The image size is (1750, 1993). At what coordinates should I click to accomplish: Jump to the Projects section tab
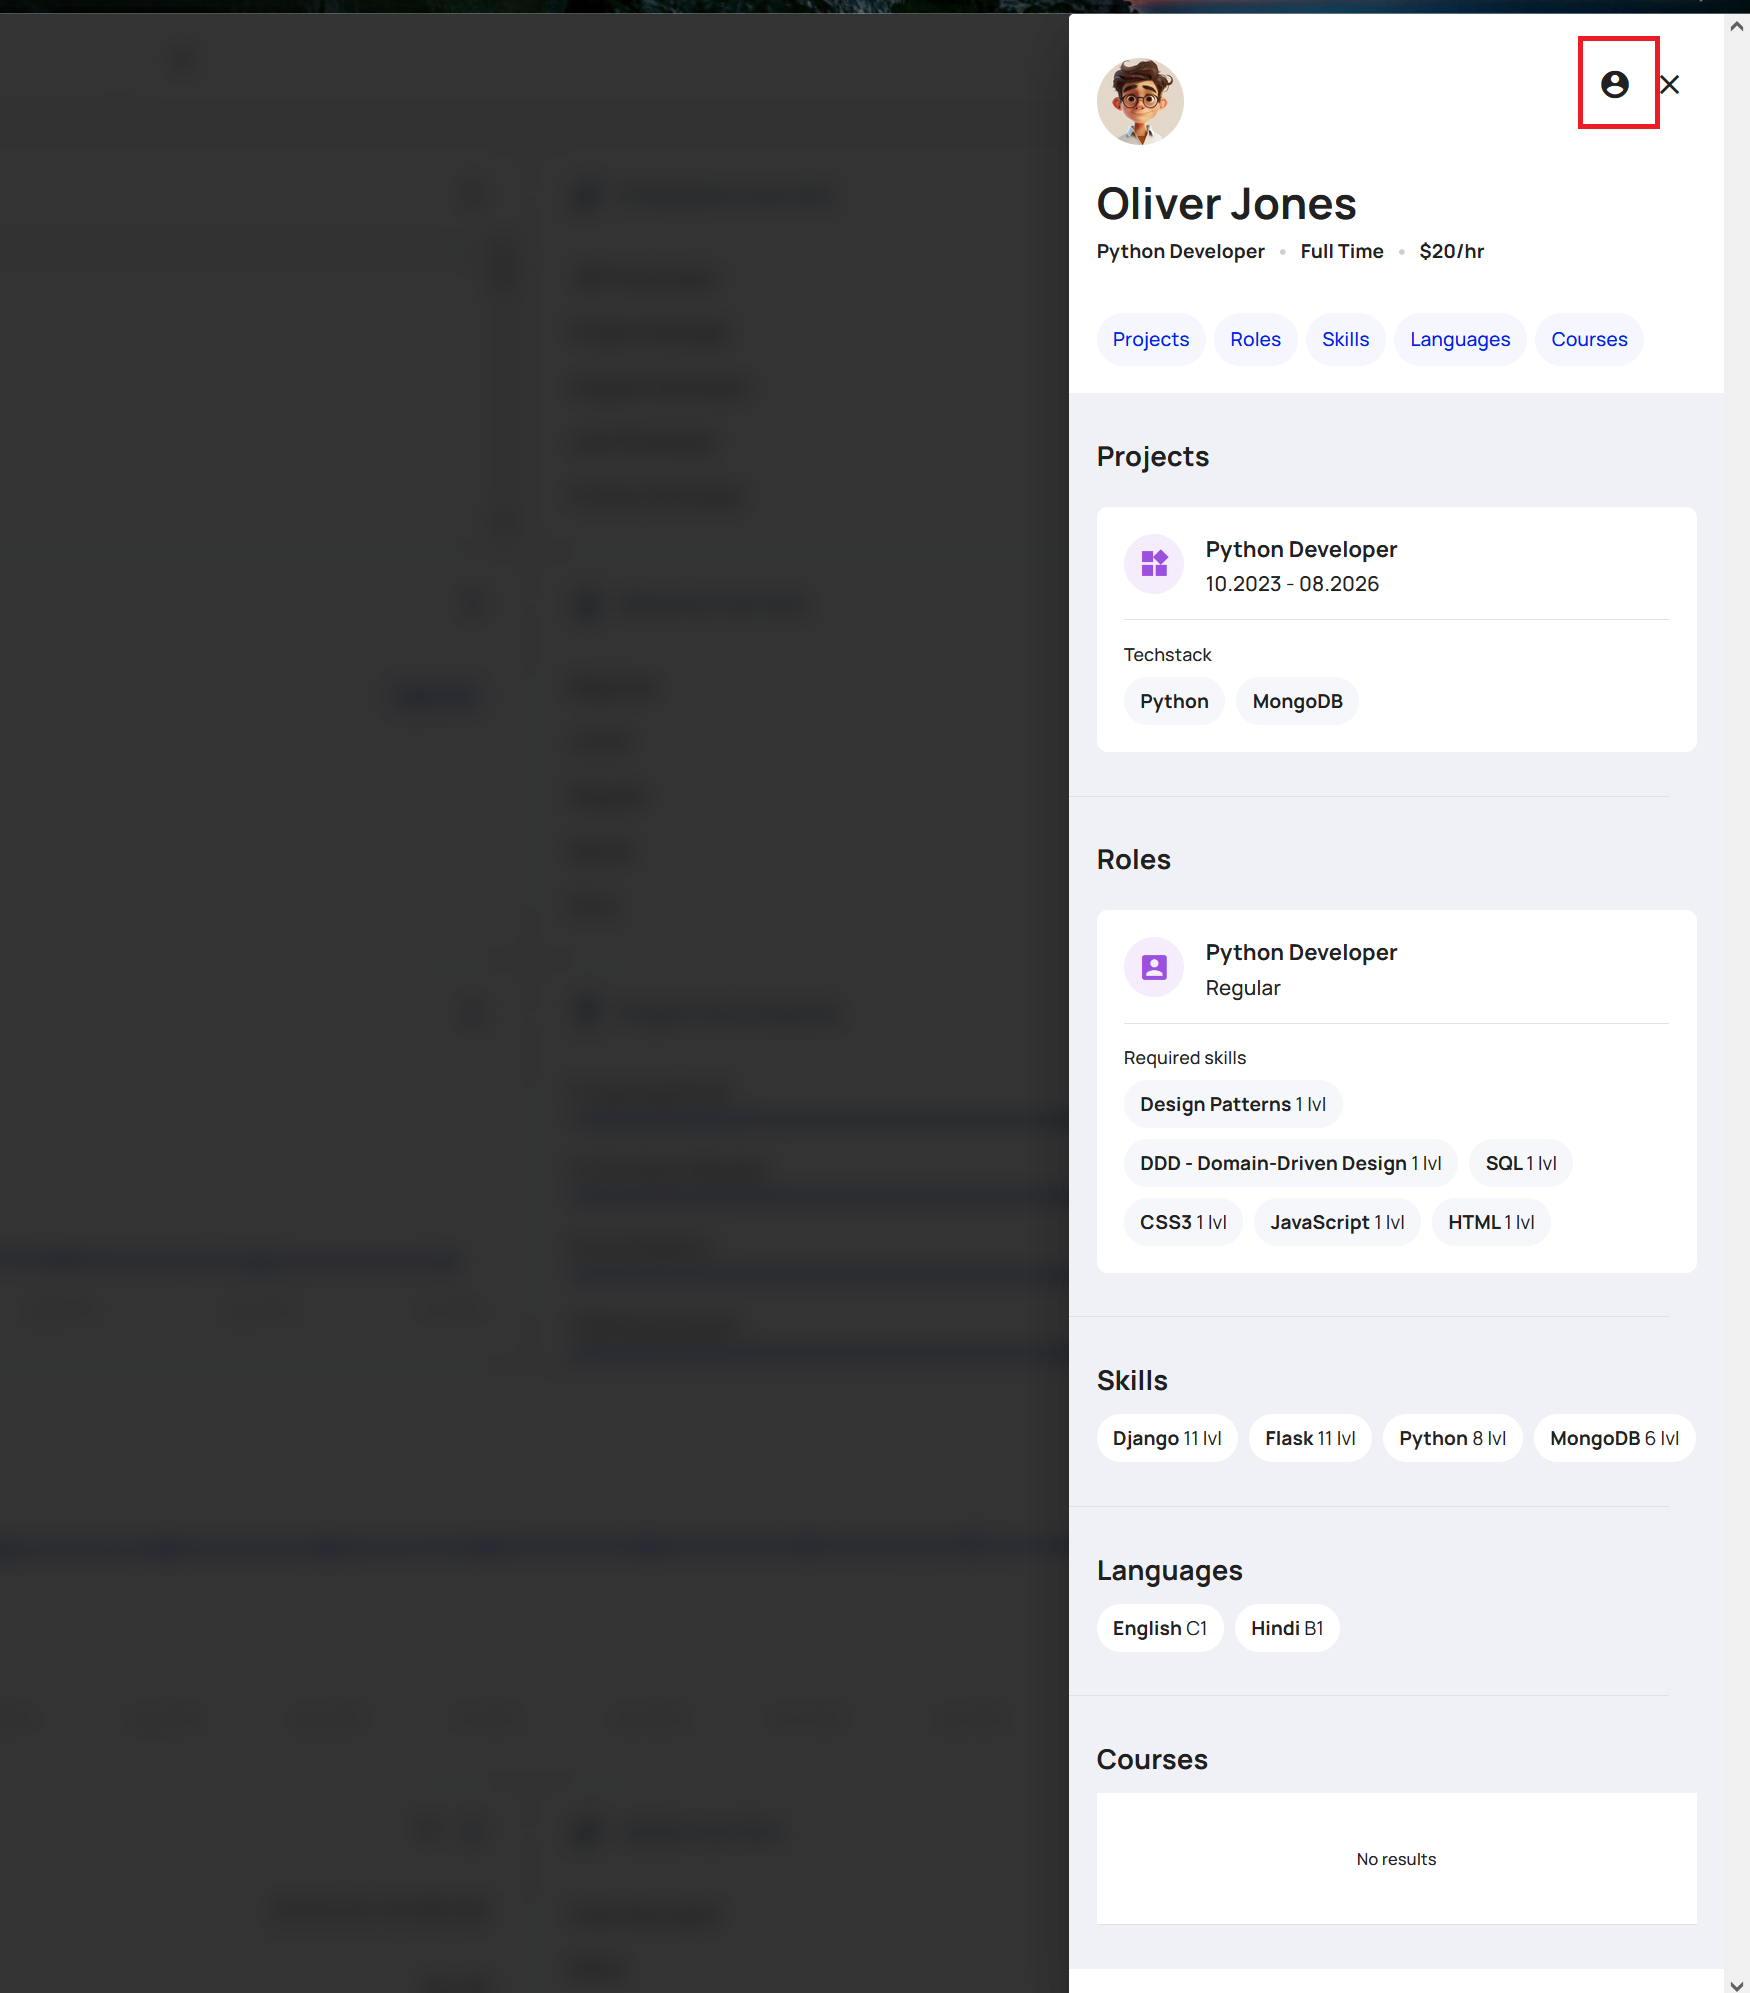1150,339
